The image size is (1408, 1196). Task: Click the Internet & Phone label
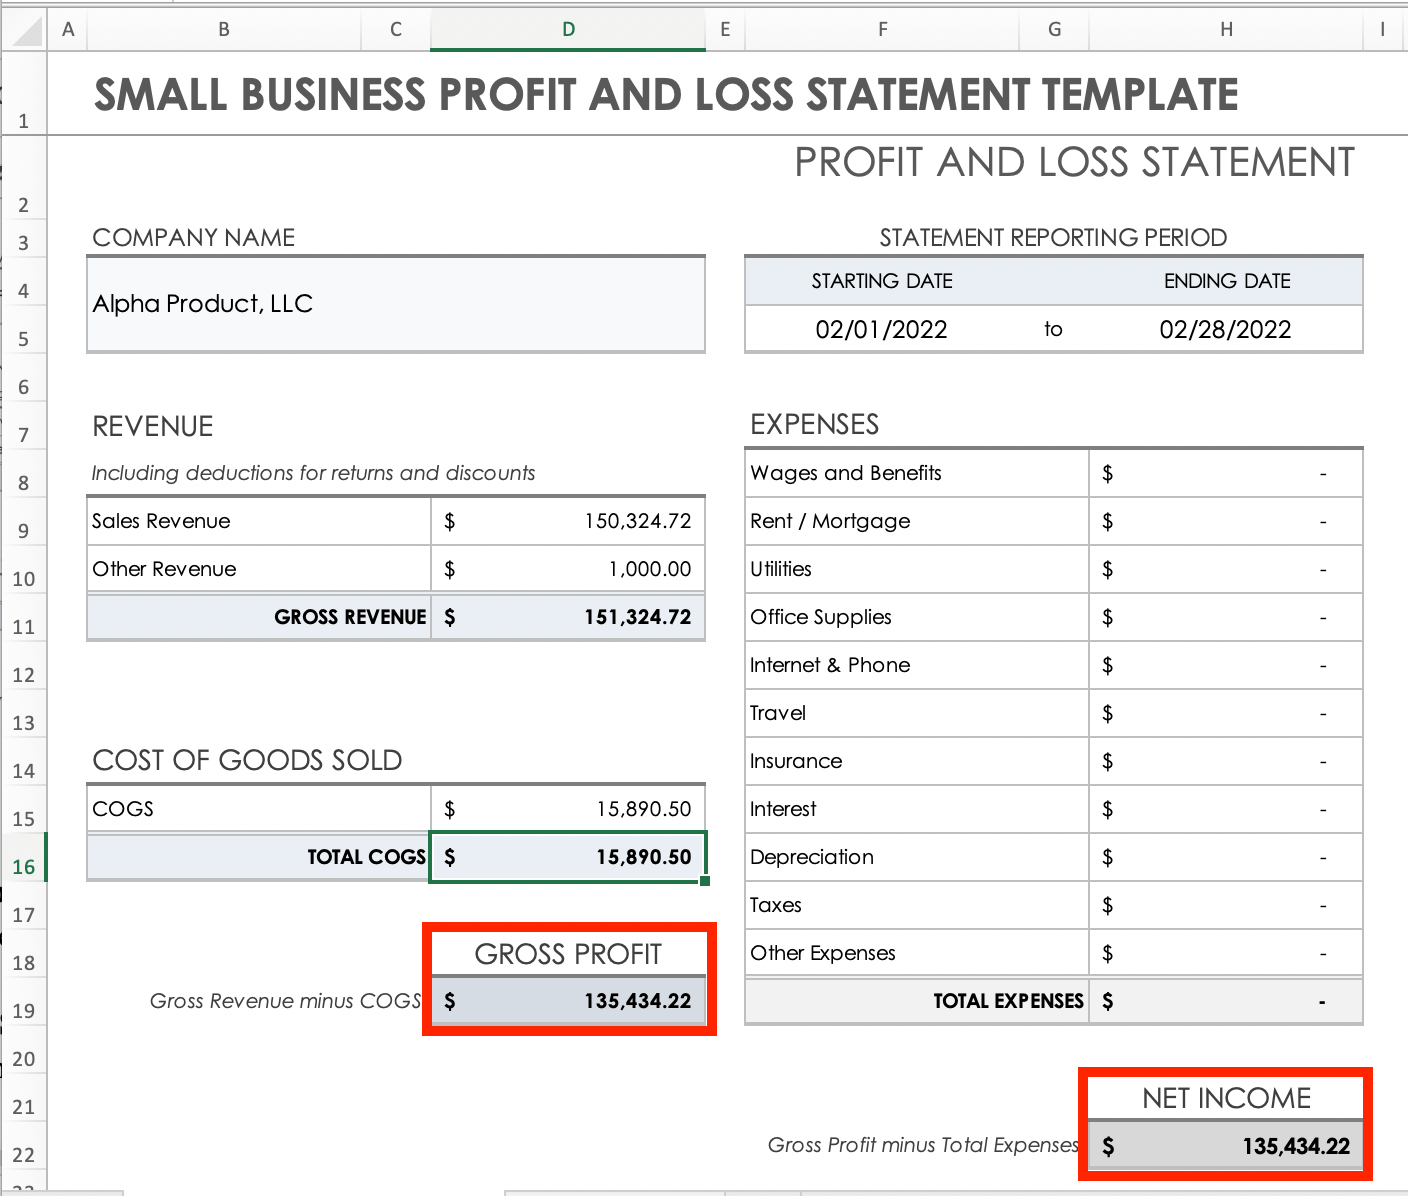(830, 665)
